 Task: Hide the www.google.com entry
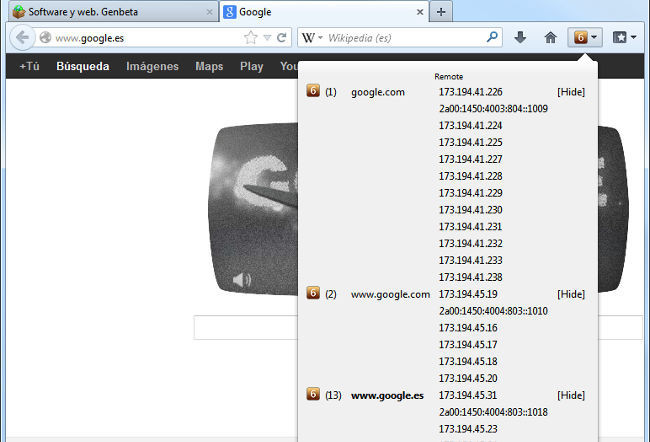[x=571, y=294]
